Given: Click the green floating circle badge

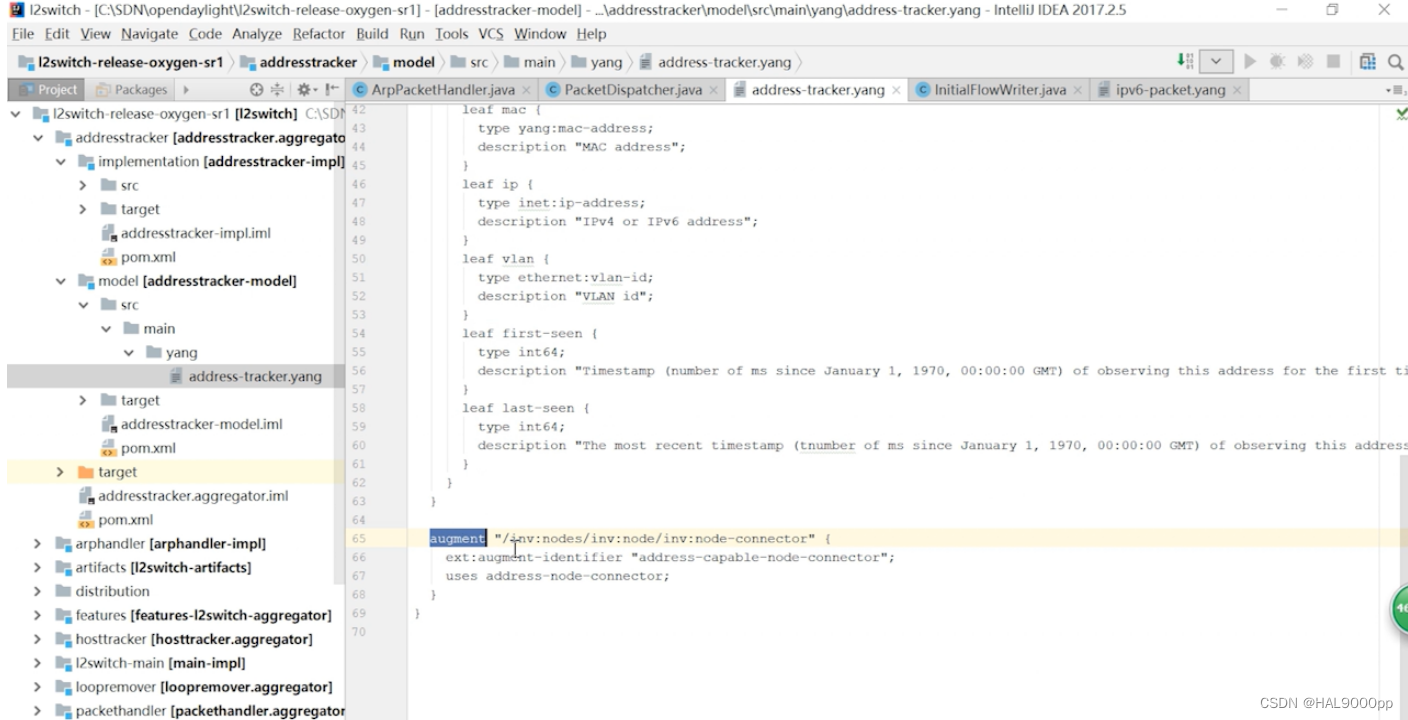Looking at the screenshot, I should (x=1400, y=607).
